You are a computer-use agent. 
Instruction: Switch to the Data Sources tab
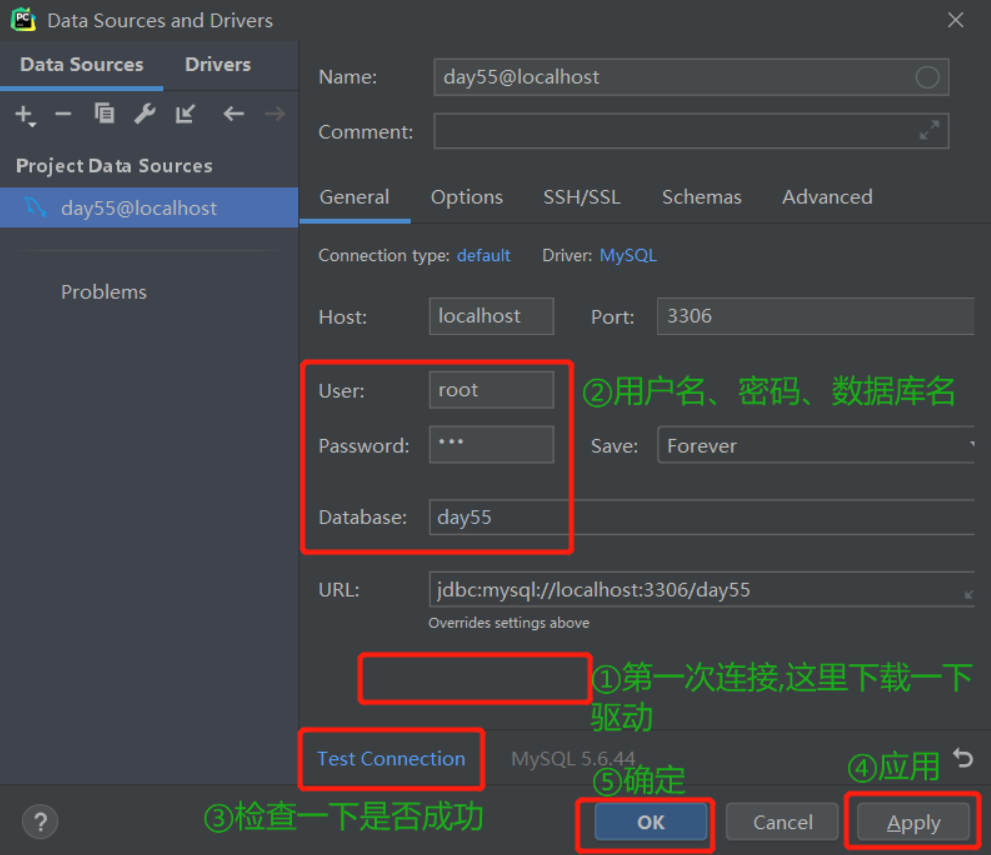click(82, 64)
